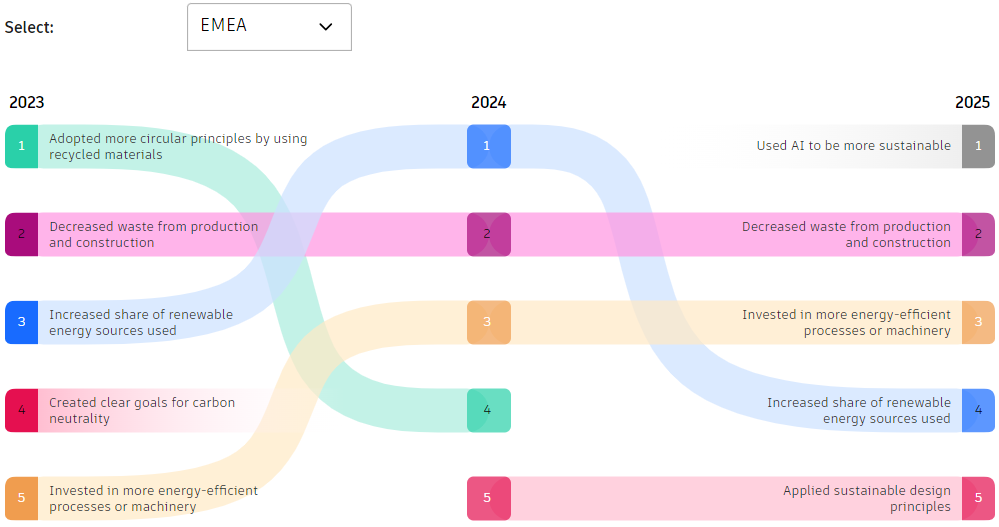999x527 pixels.
Task: Select 'Used AI to be more sustainable' label
Action: pos(853,146)
